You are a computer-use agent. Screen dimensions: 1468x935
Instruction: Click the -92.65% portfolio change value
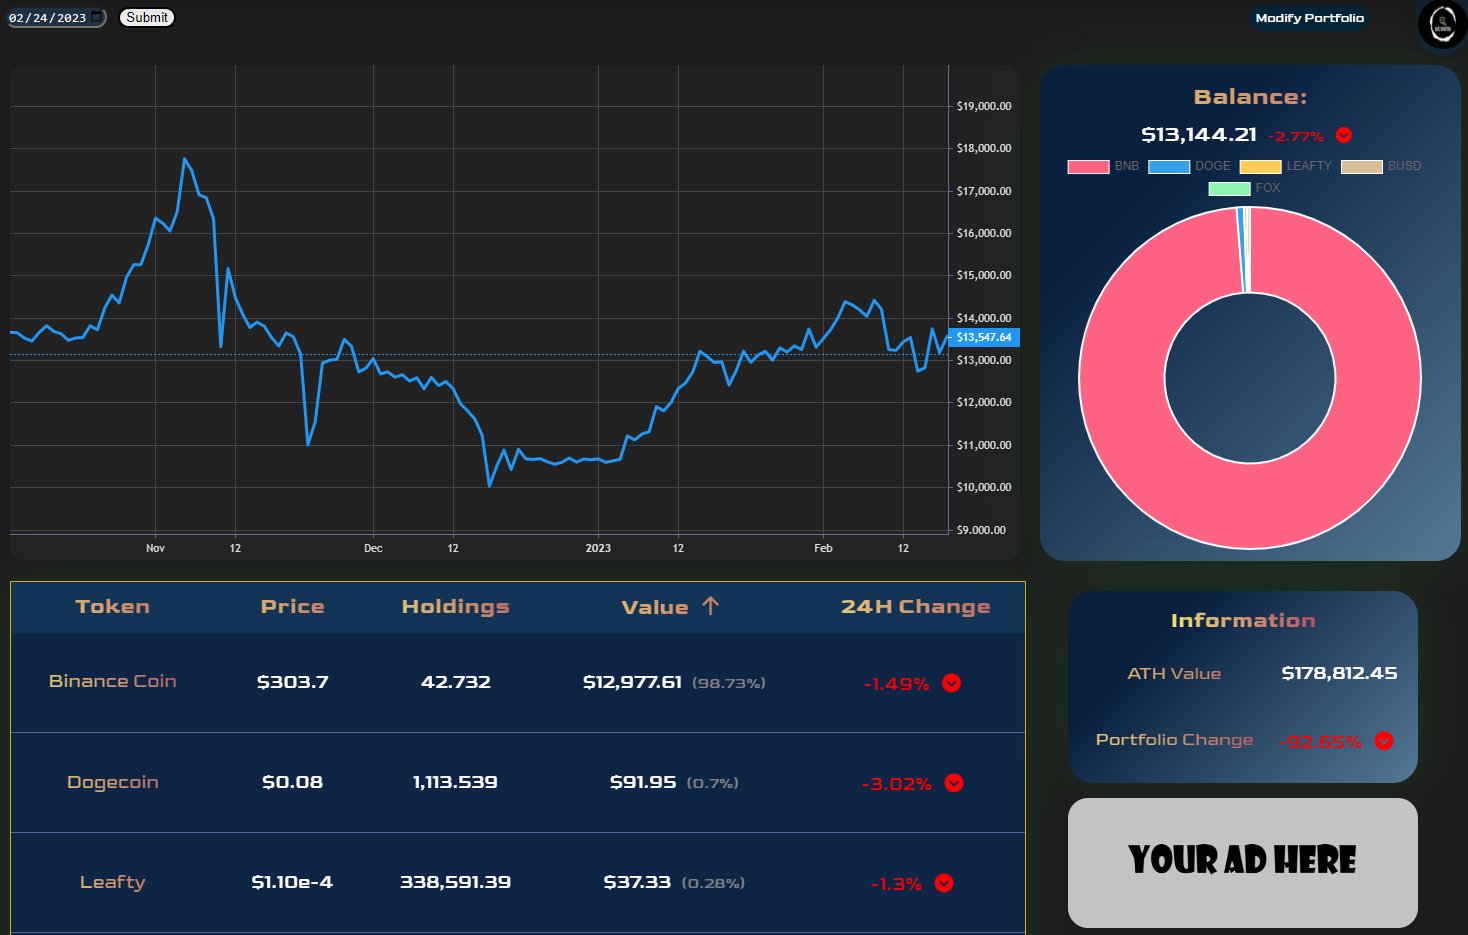point(1320,742)
